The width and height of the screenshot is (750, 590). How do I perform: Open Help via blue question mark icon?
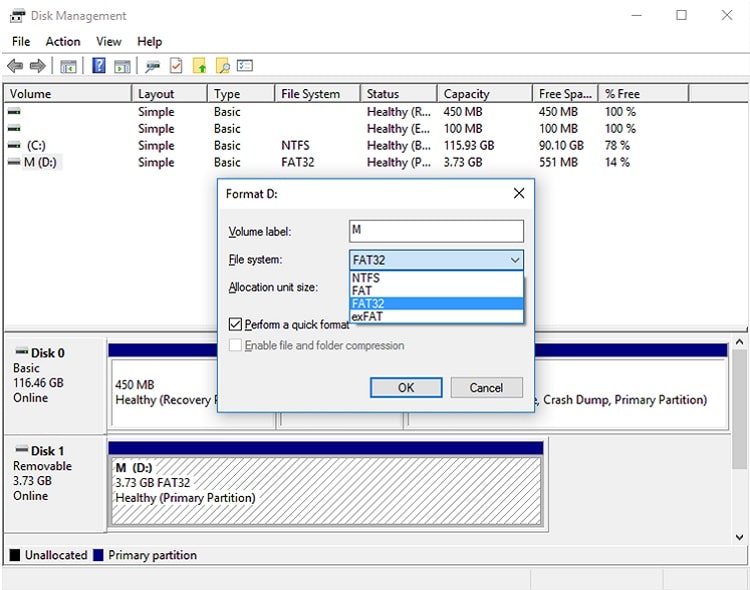99,66
